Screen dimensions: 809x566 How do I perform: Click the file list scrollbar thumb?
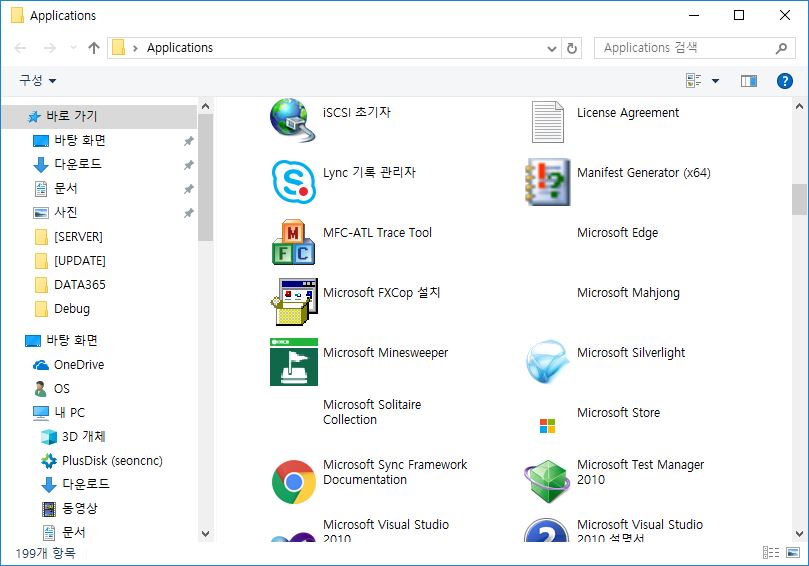(x=799, y=199)
